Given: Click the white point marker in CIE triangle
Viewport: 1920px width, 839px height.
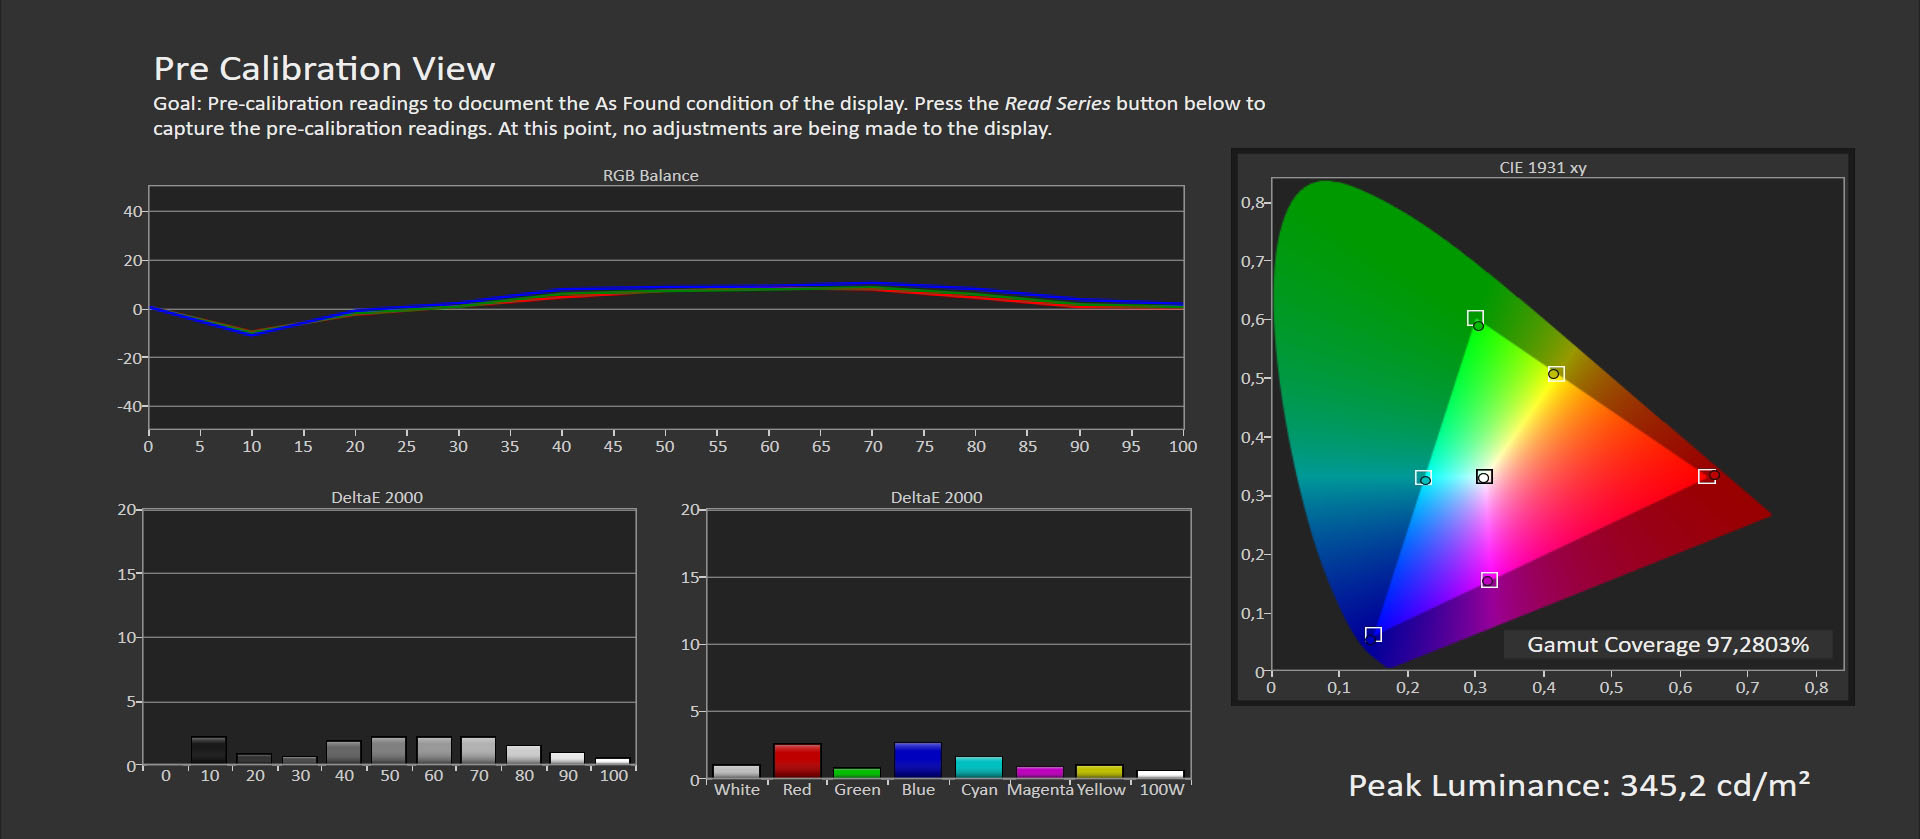Looking at the screenshot, I should pyautogui.click(x=1484, y=477).
